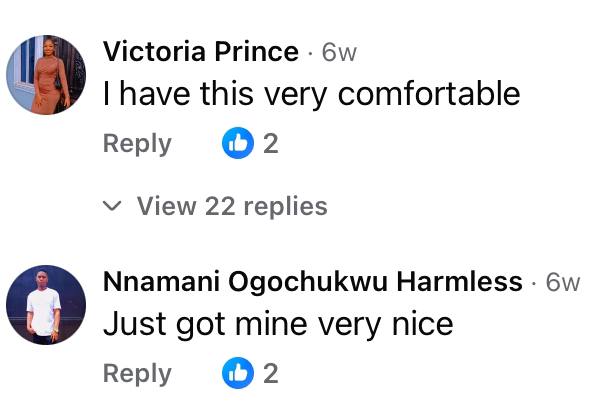Click the blue thumbs-up under Nnamani's comment
This screenshot has height=414, width=611.
pyautogui.click(x=238, y=374)
